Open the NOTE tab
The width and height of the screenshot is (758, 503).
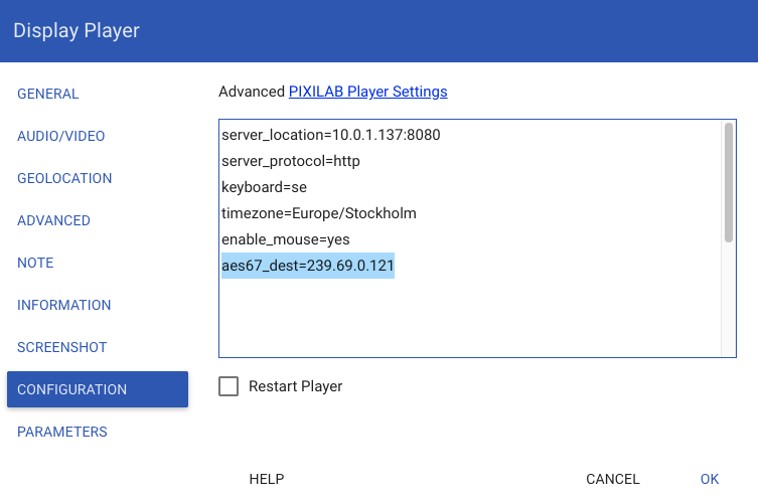[x=35, y=263]
